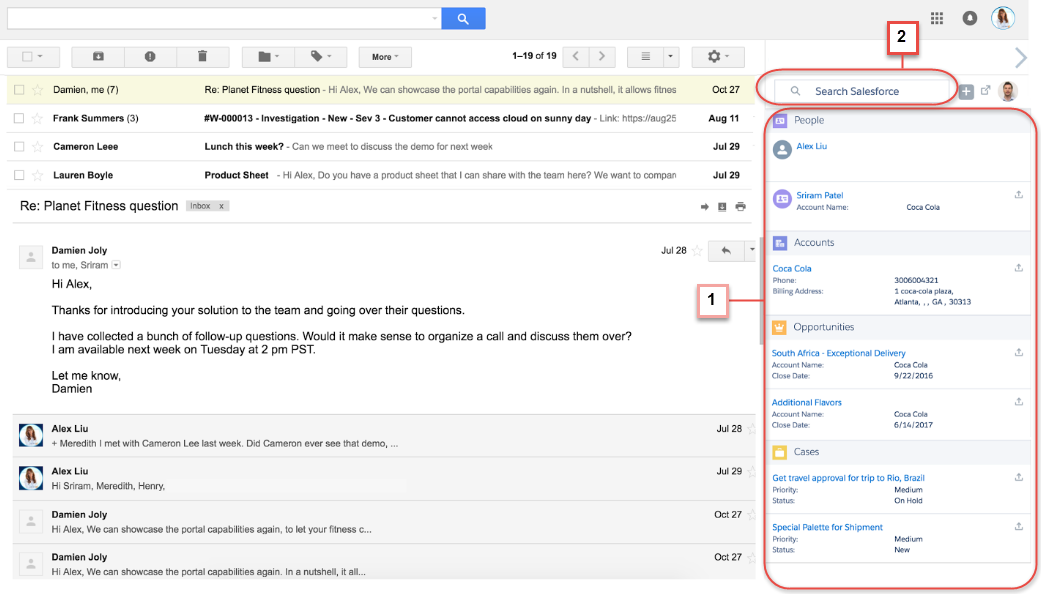
Task: Report conversation as spam
Action: tap(150, 57)
